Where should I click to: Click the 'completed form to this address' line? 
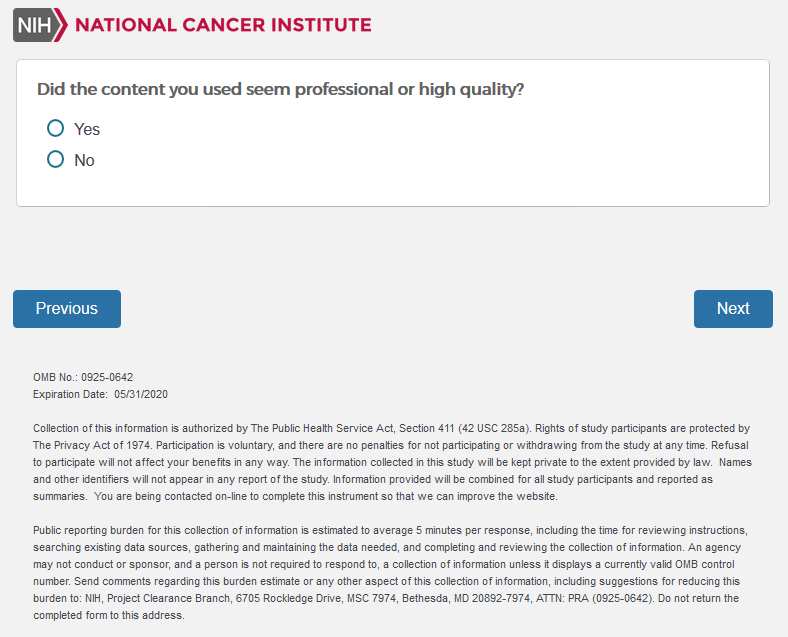[109, 615]
